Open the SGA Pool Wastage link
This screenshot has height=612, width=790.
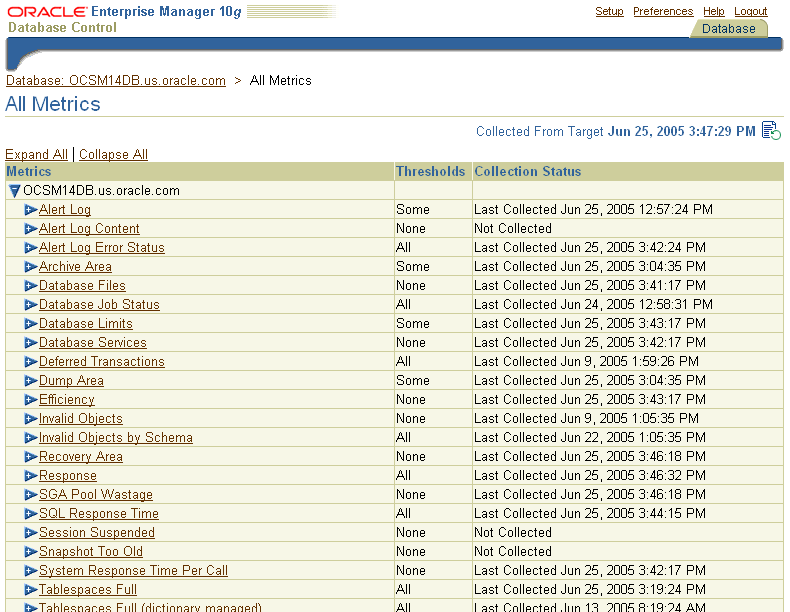click(x=96, y=495)
